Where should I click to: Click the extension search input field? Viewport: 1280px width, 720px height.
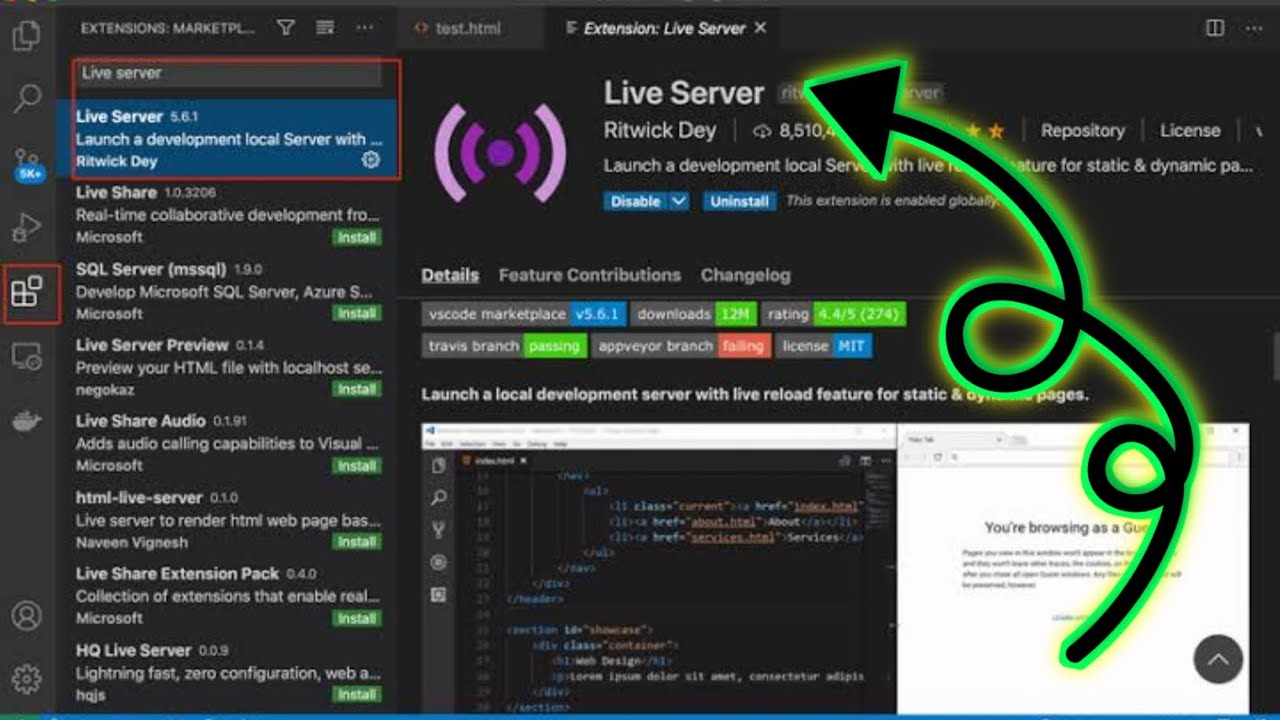pos(229,73)
